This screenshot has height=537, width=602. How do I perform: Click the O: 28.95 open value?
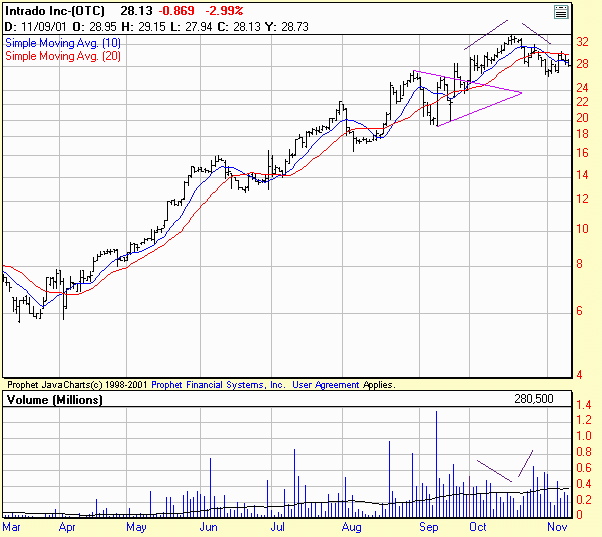point(94,27)
